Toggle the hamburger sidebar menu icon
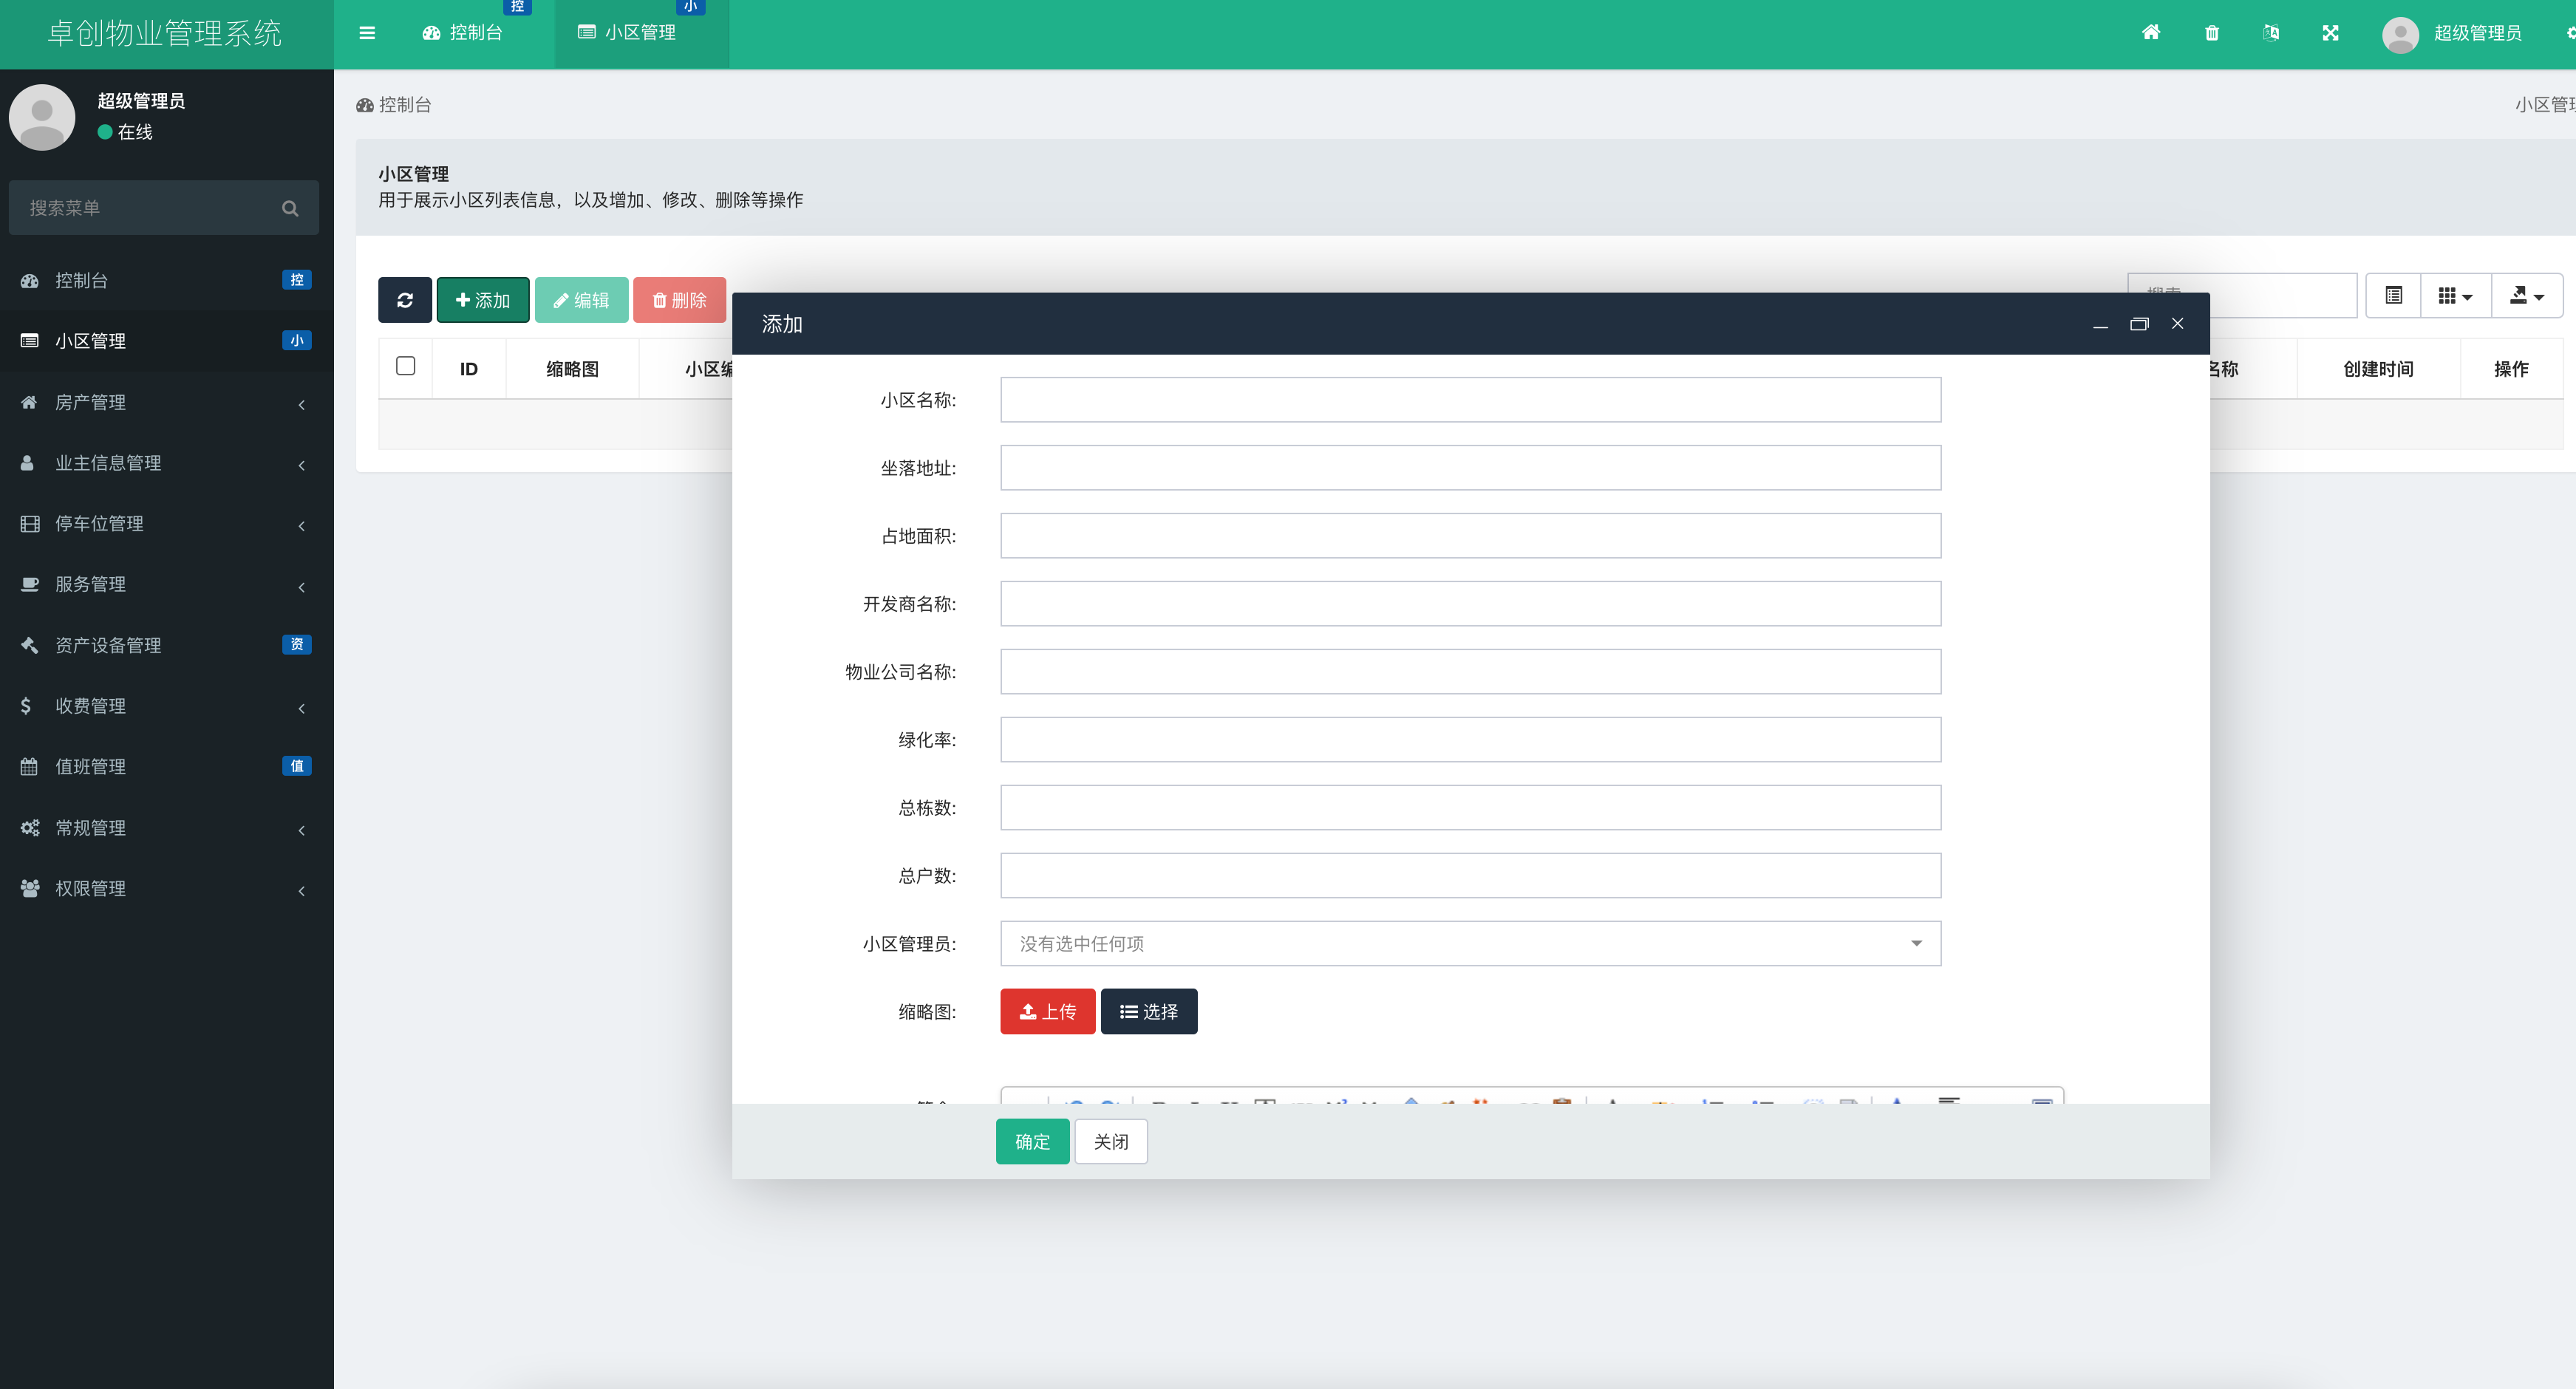Screen dimensions: 2576x1389 tap(367, 33)
